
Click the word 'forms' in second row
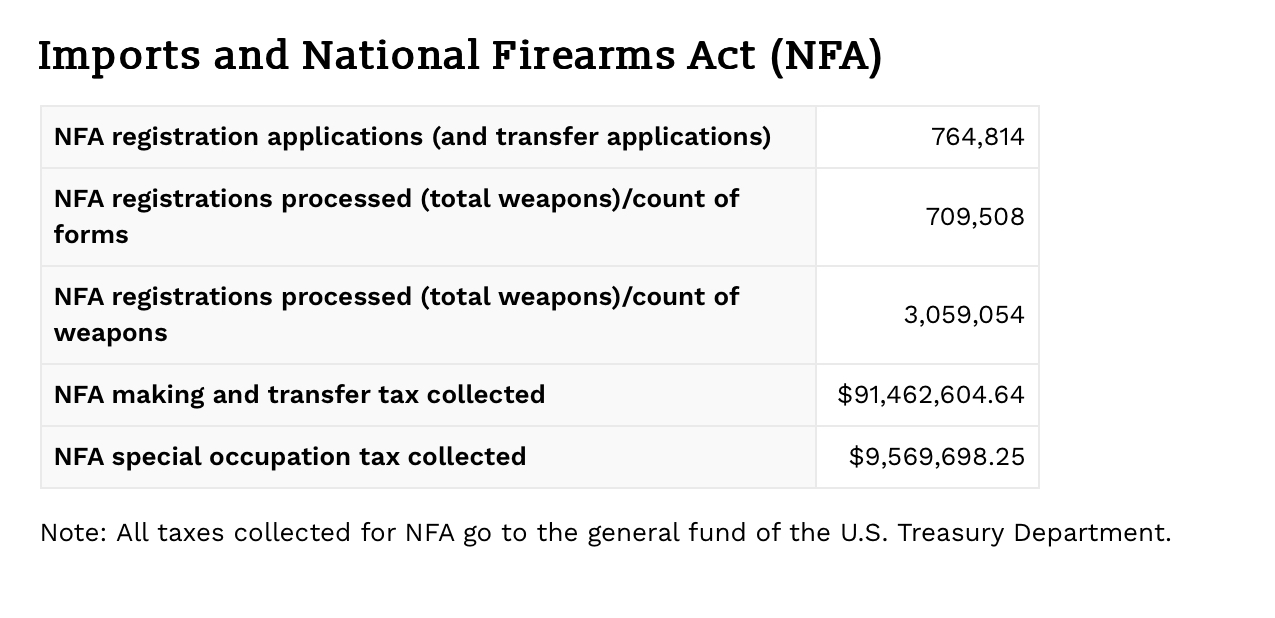(x=91, y=234)
